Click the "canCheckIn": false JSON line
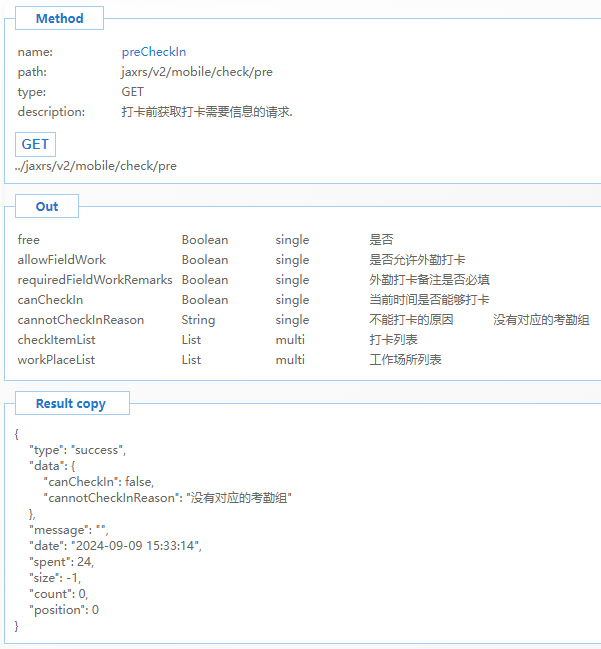Screen dimensions: 601x649 point(99,482)
